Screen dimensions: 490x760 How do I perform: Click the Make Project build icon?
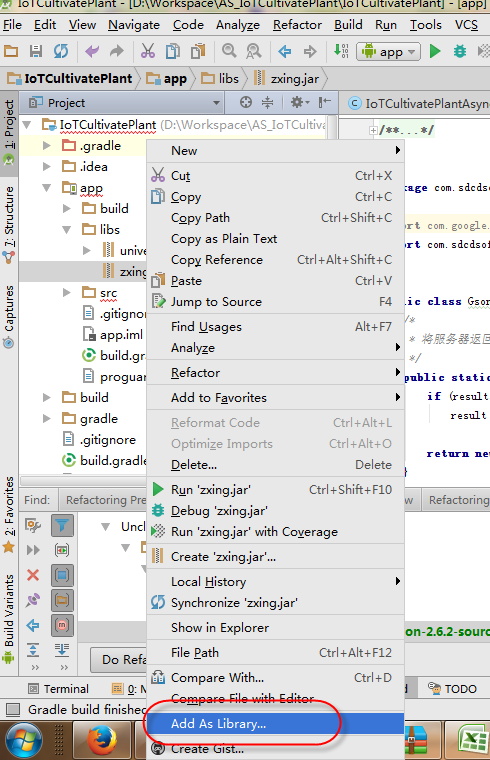341,51
